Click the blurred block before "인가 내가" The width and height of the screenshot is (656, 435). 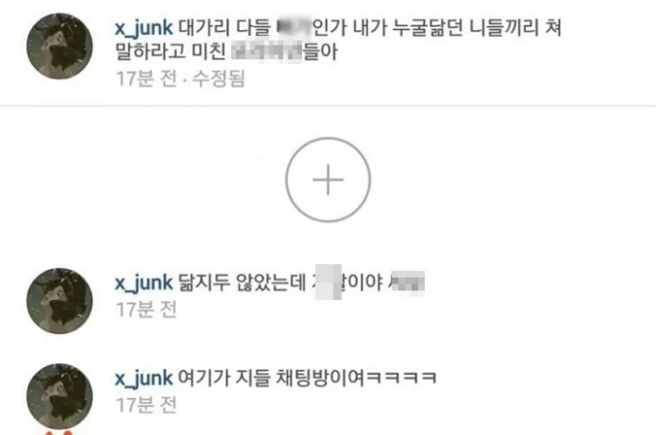point(295,28)
